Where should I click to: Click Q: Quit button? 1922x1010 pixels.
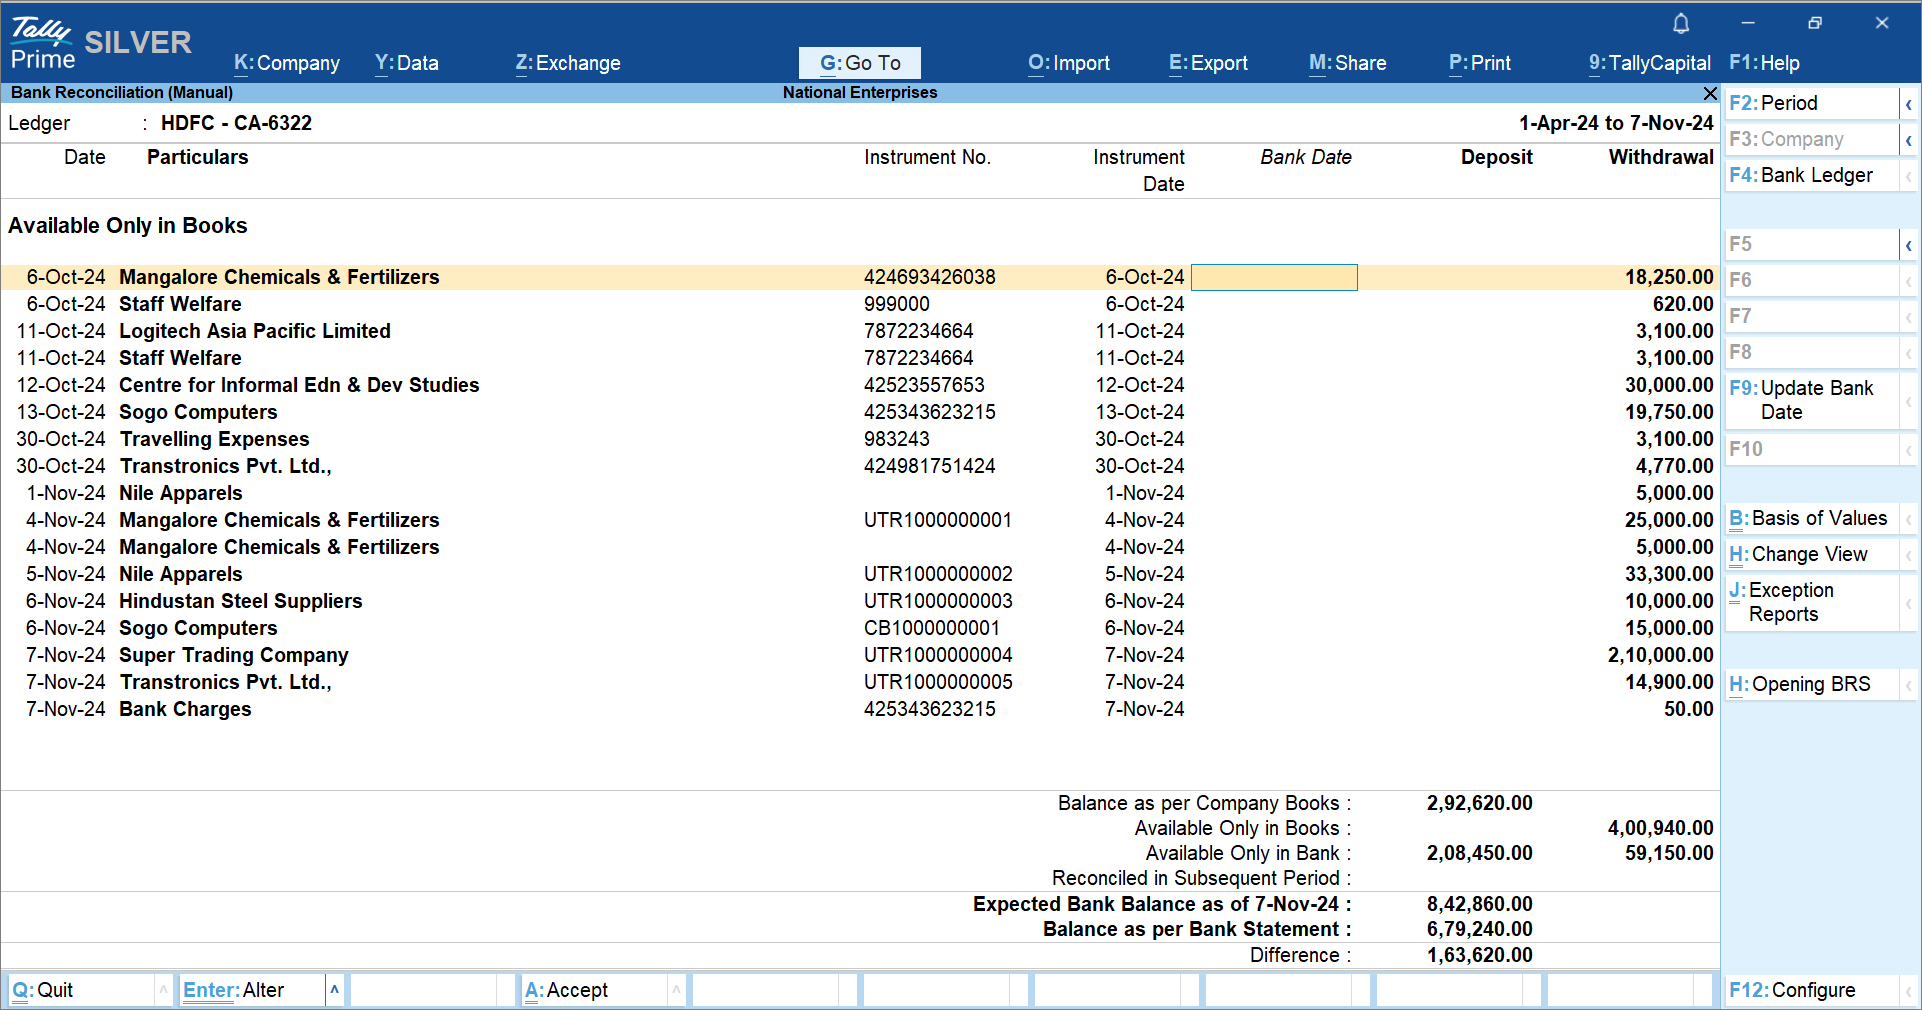click(x=82, y=990)
